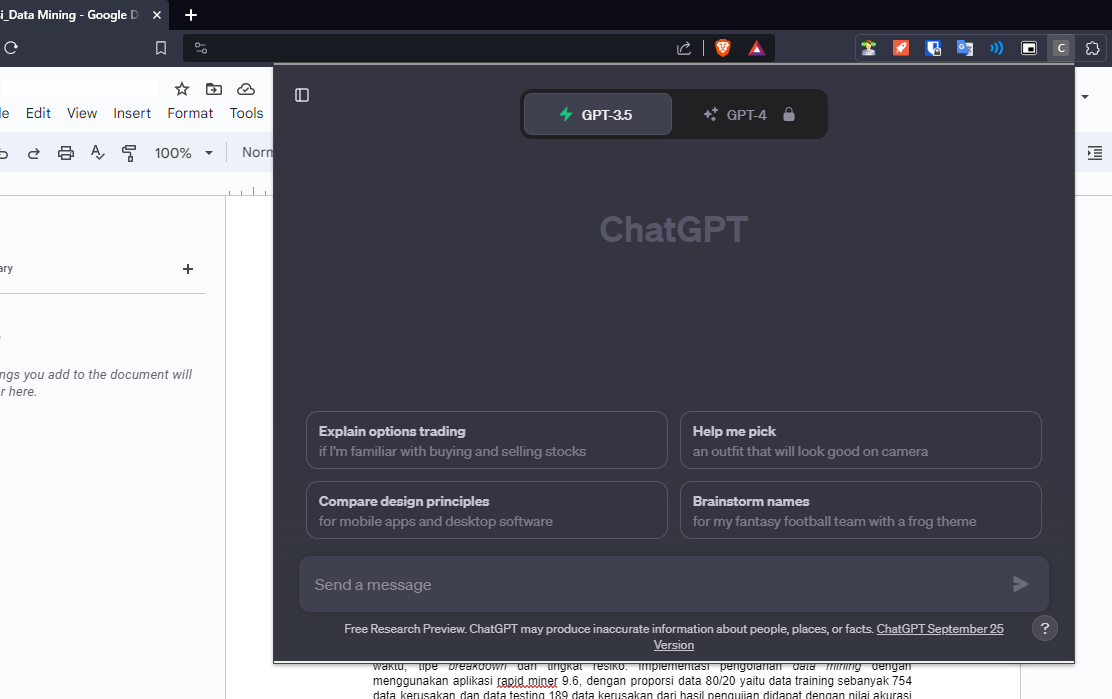Open the 100% zoom dropdown
The height and width of the screenshot is (699, 1112).
(184, 153)
